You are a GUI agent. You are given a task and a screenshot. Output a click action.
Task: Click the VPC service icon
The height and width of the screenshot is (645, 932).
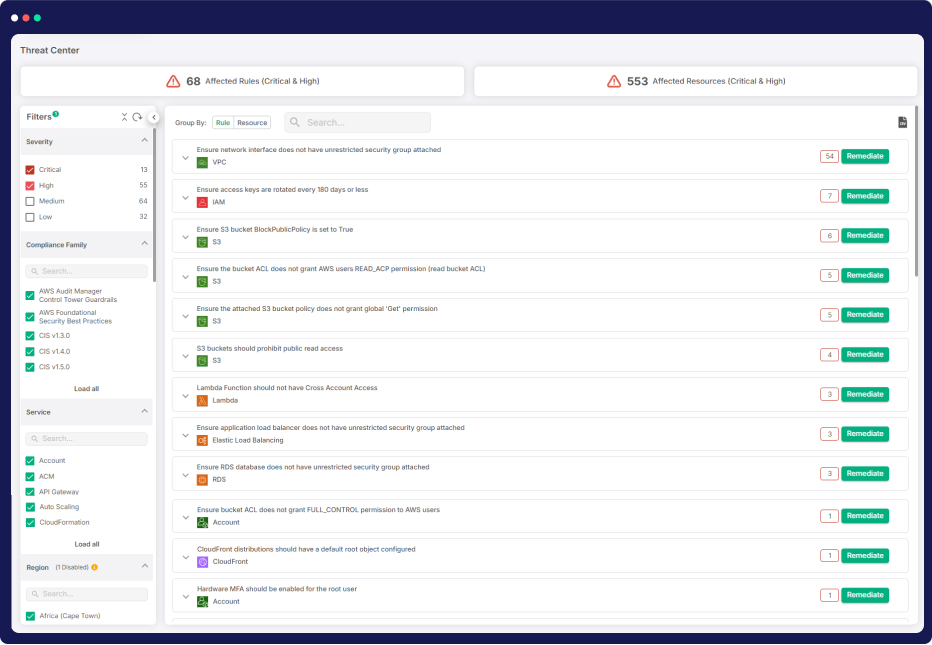(x=202, y=162)
